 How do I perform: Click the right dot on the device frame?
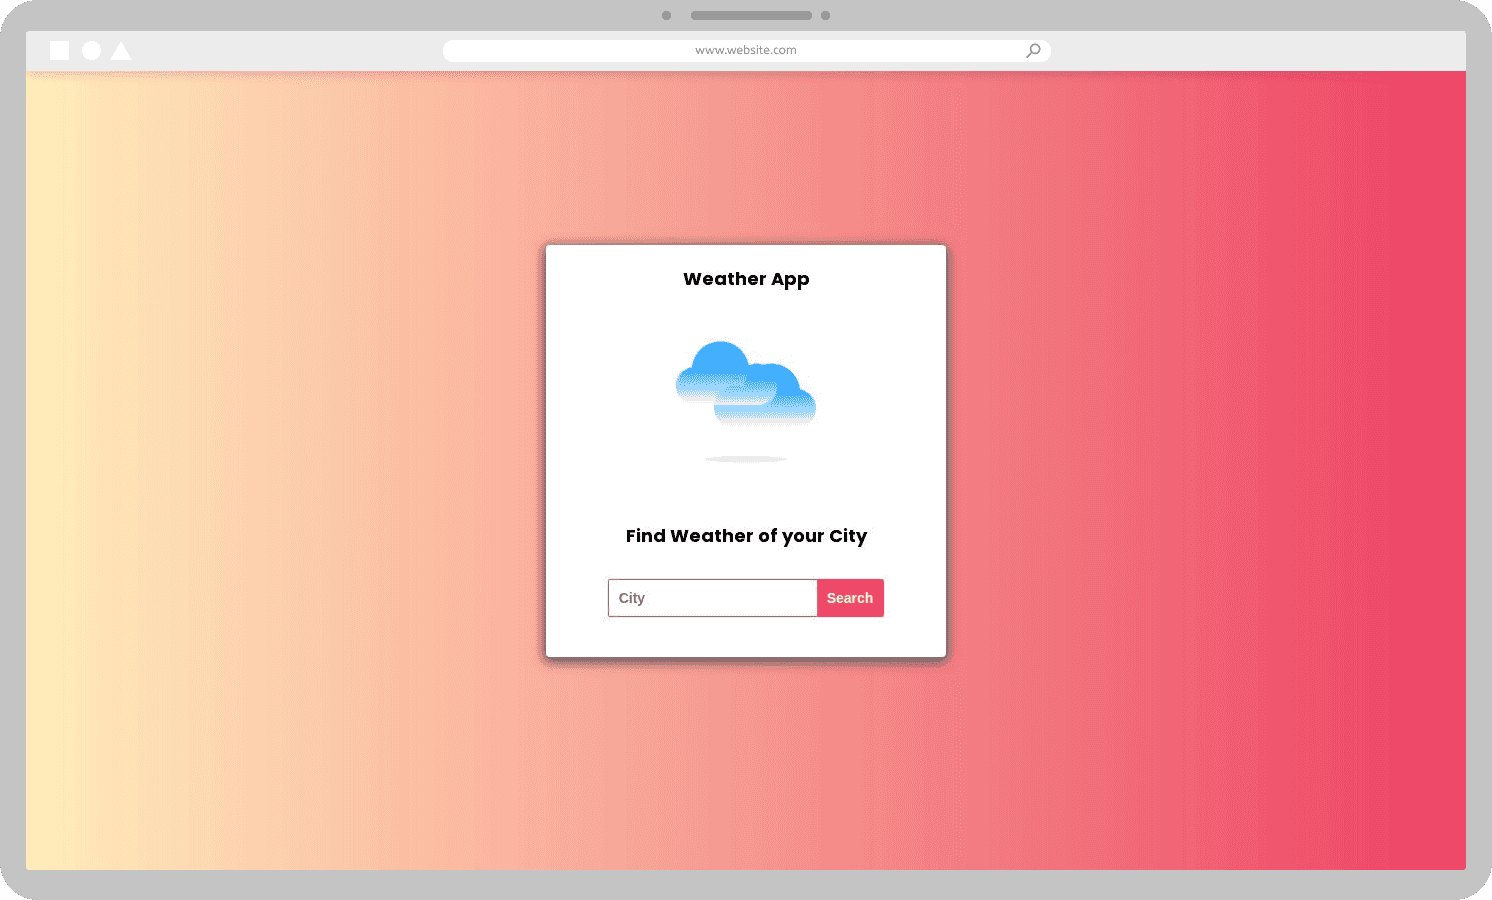[825, 15]
